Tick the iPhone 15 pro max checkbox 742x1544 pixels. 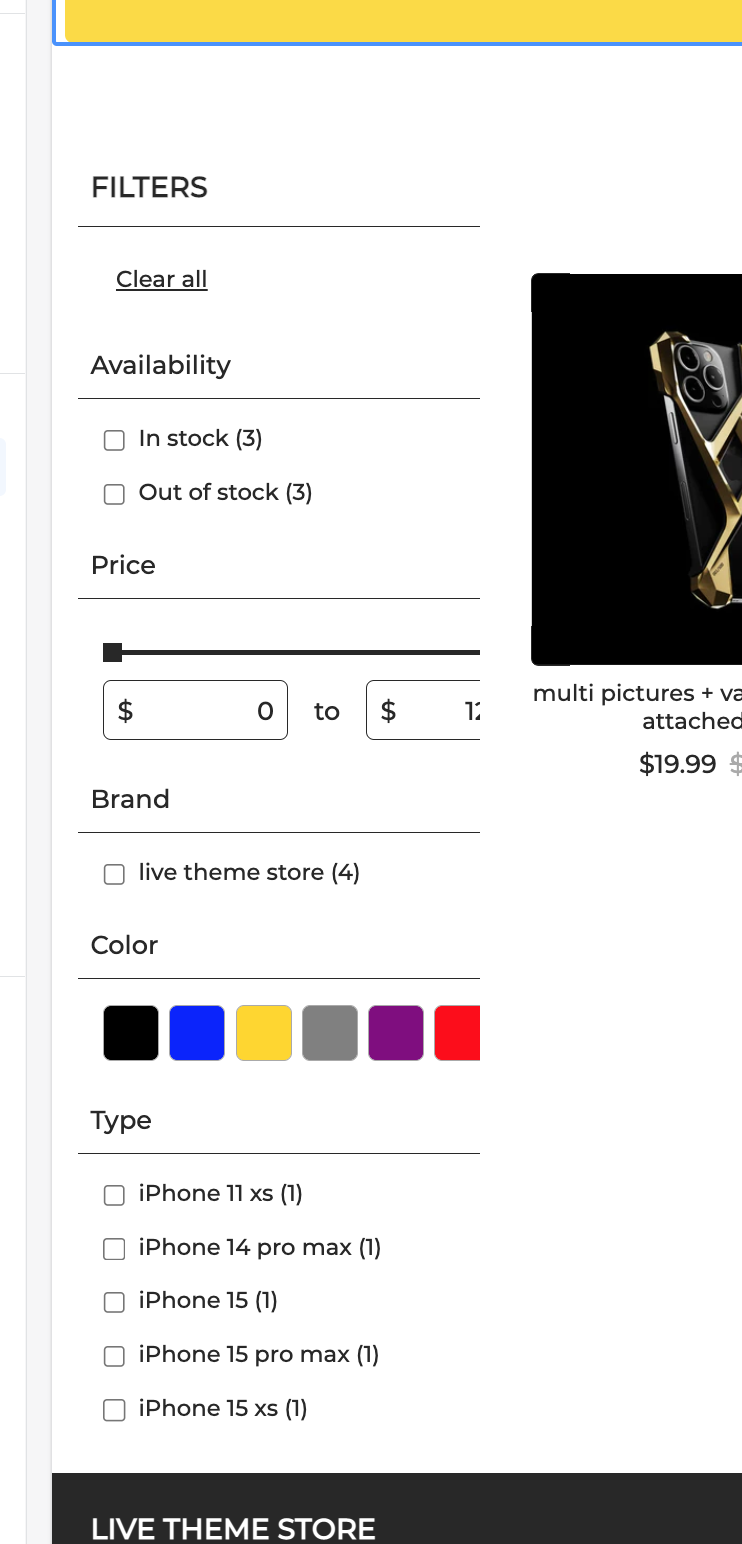tap(114, 1355)
